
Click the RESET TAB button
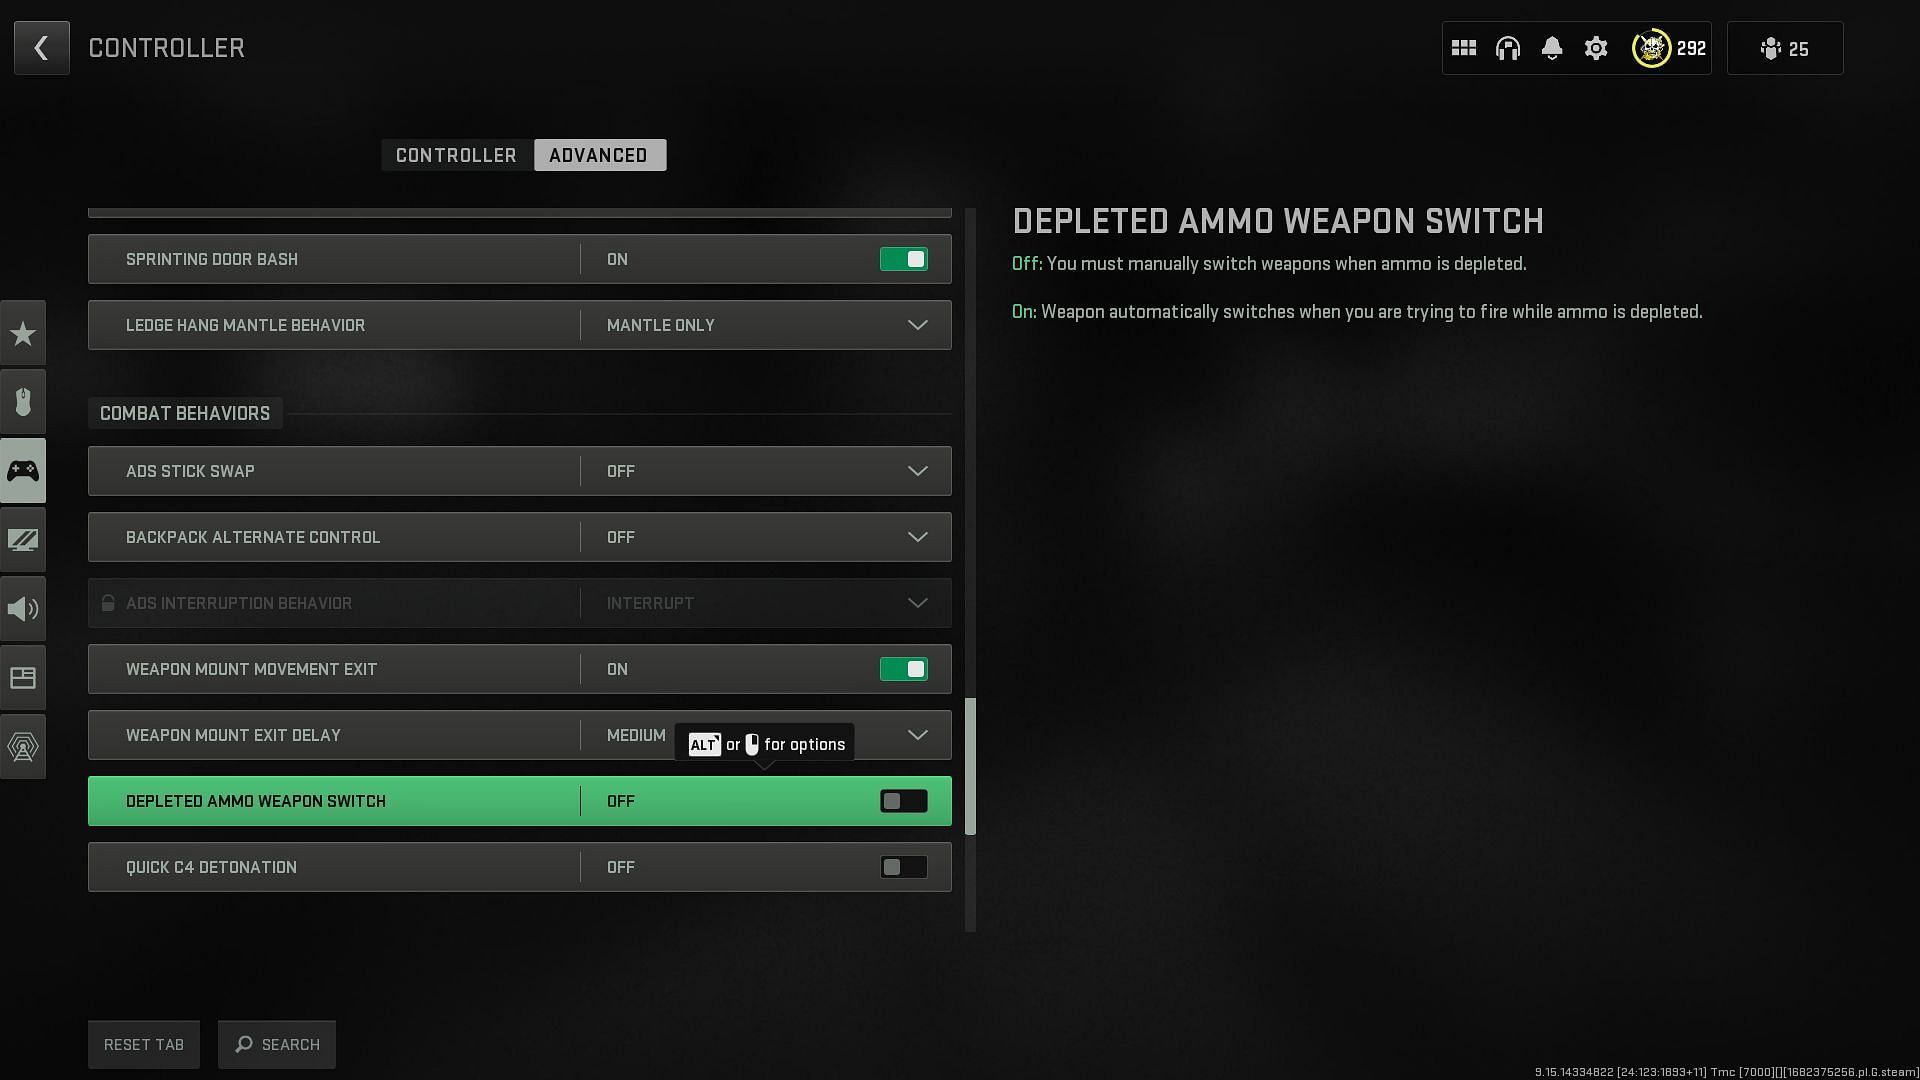tap(144, 1043)
